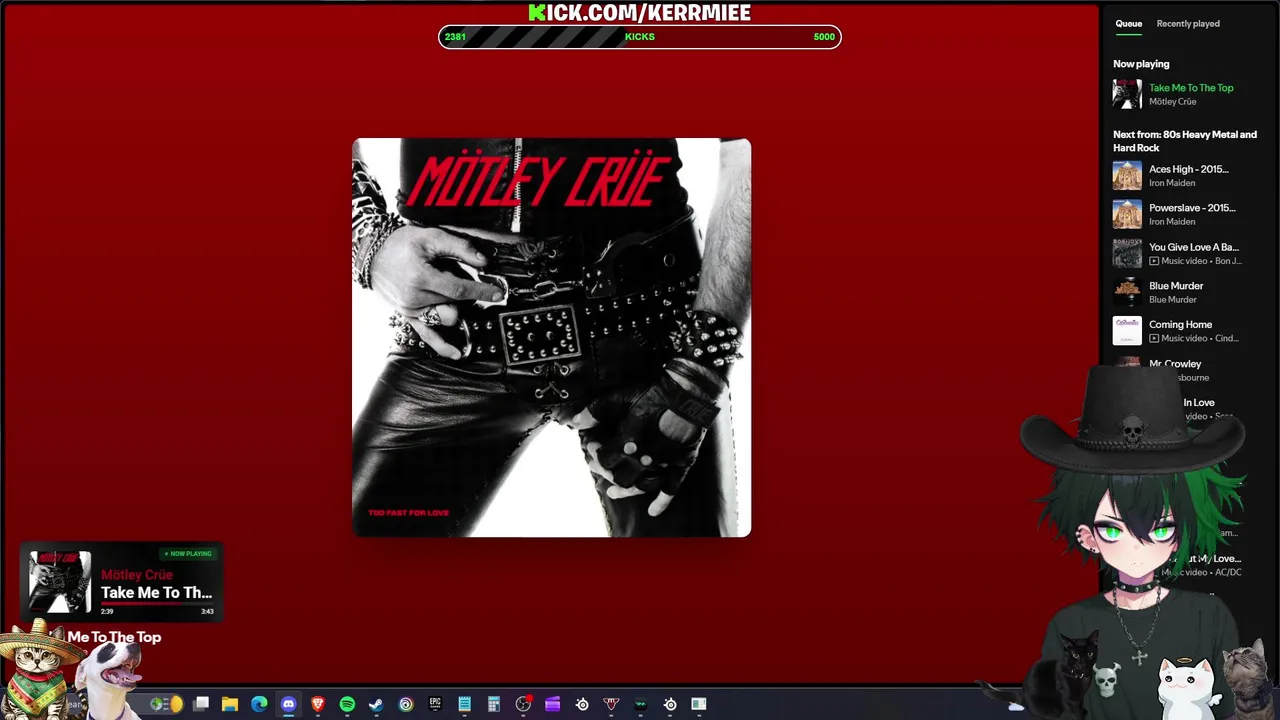Open Microsoft Edge from the taskbar
This screenshot has height=720, width=1280.
(x=260, y=704)
